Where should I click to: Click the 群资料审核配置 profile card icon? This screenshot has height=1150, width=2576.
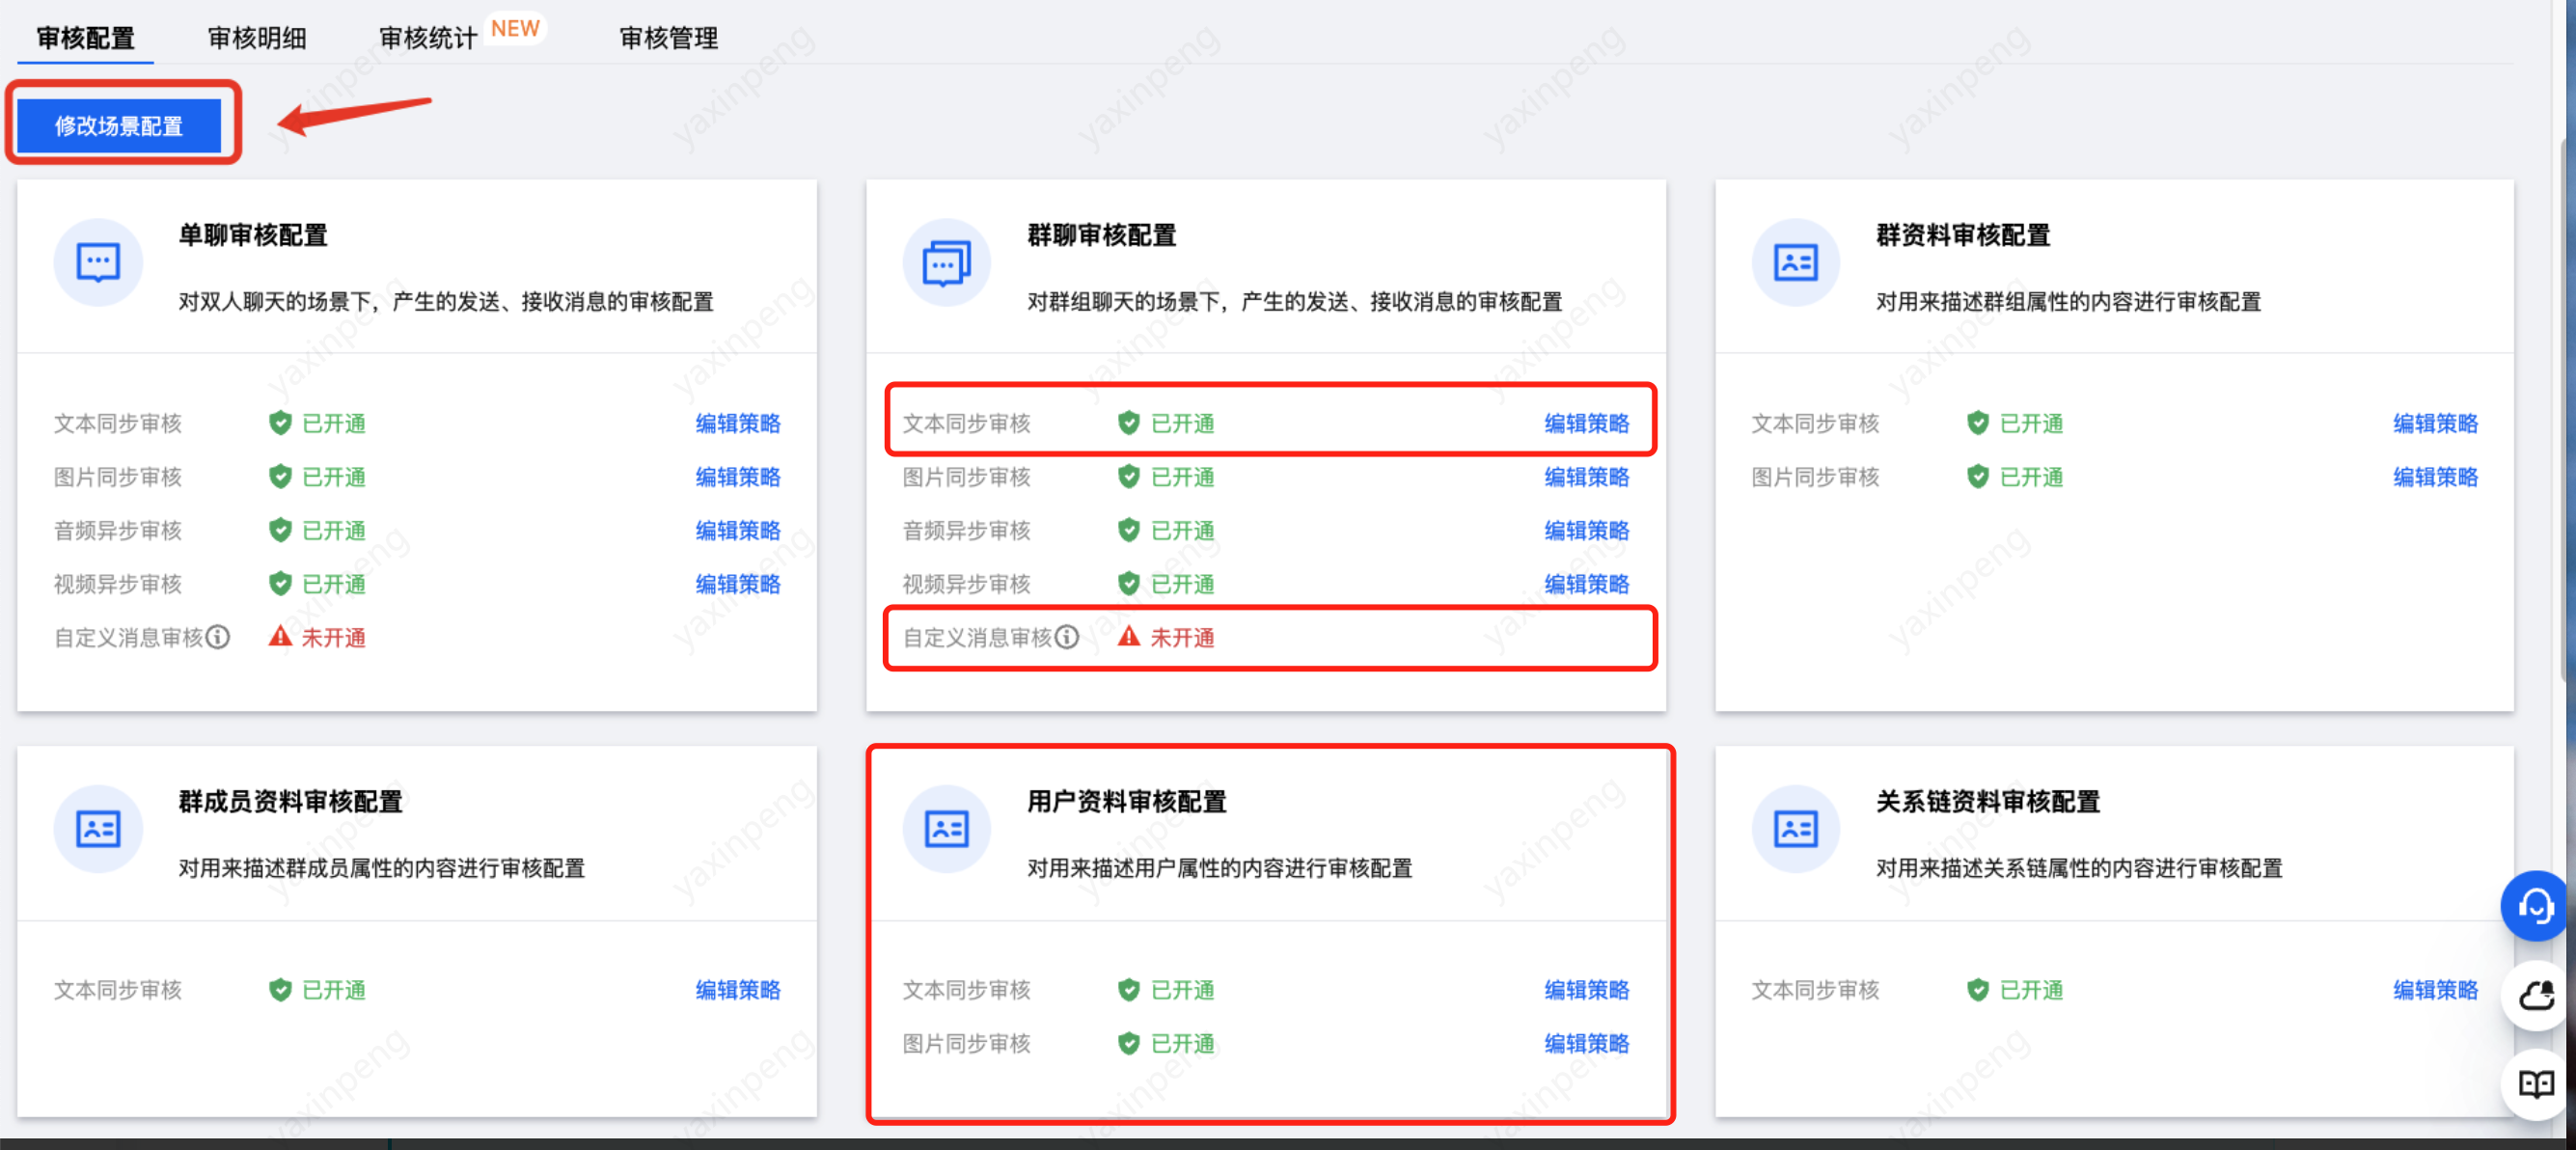pyautogui.click(x=1796, y=263)
